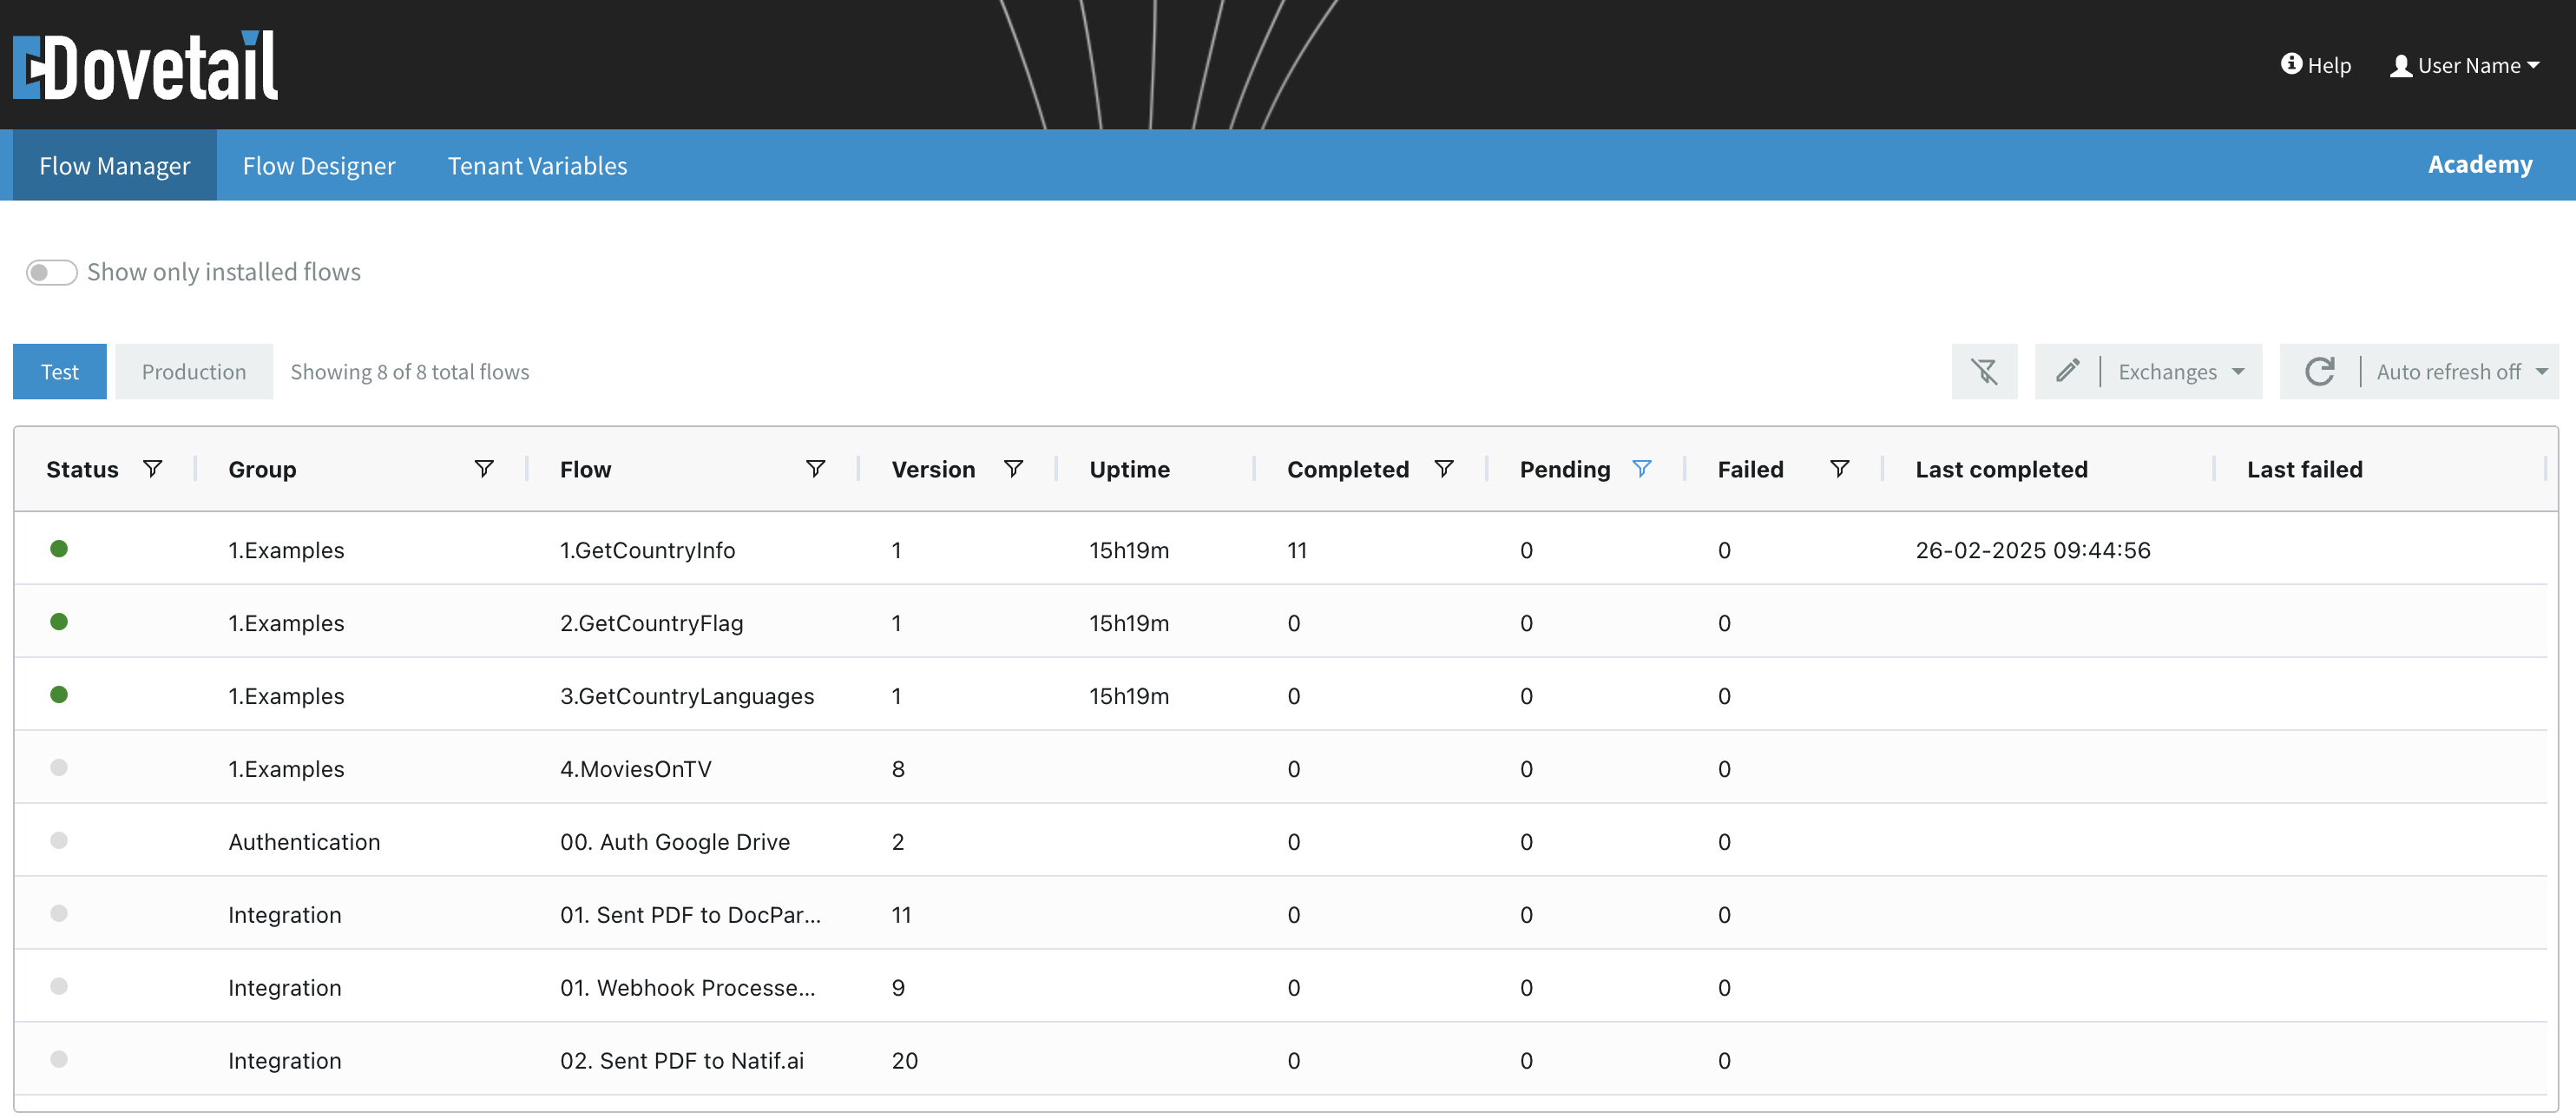
Task: Click the refresh arrow icon
Action: pyautogui.click(x=2319, y=372)
